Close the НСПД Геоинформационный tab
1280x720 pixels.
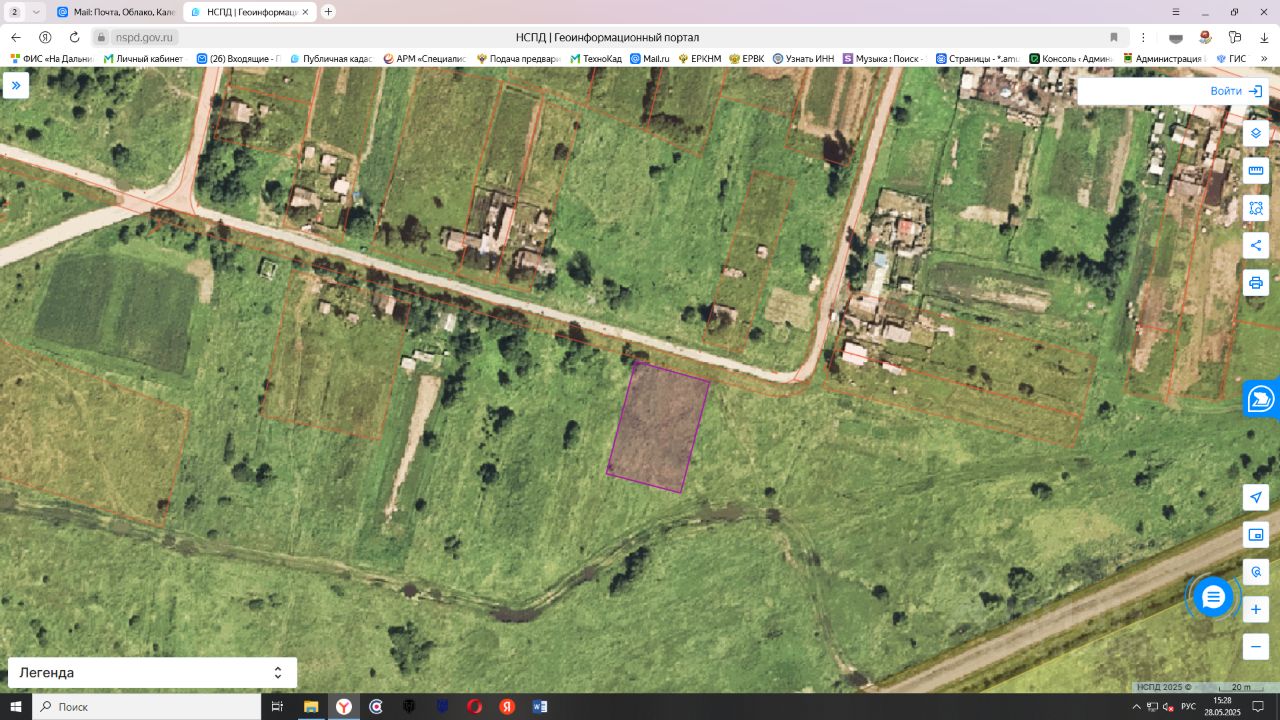click(305, 12)
